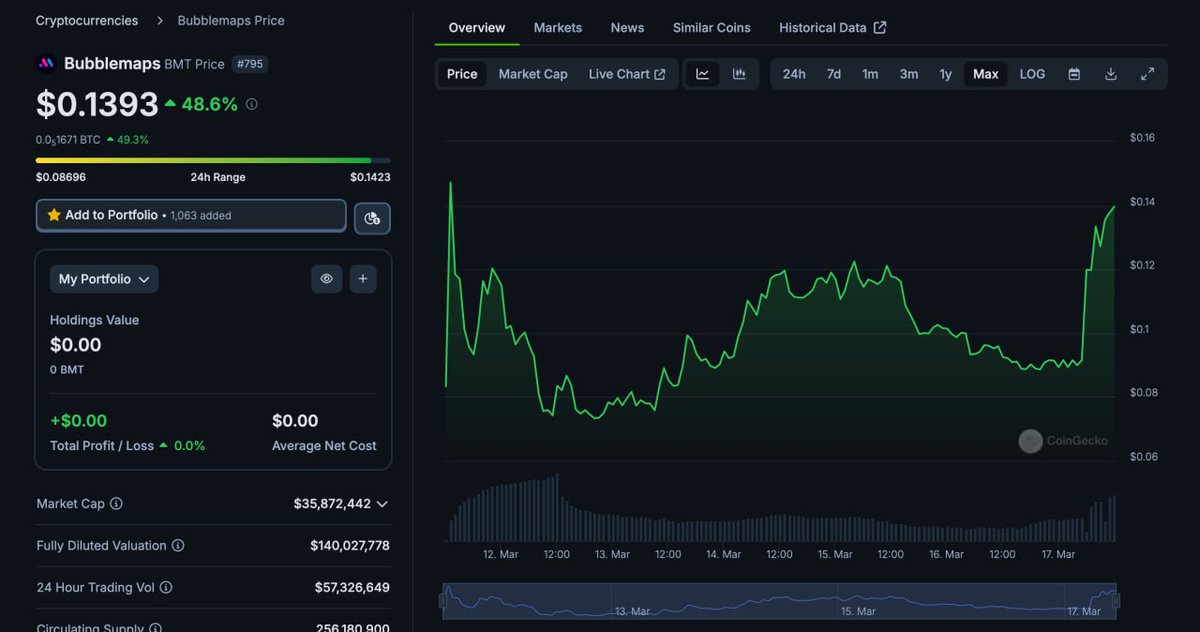The image size is (1200, 632).
Task: Click the Add to Portfolio button
Action: [x=191, y=215]
